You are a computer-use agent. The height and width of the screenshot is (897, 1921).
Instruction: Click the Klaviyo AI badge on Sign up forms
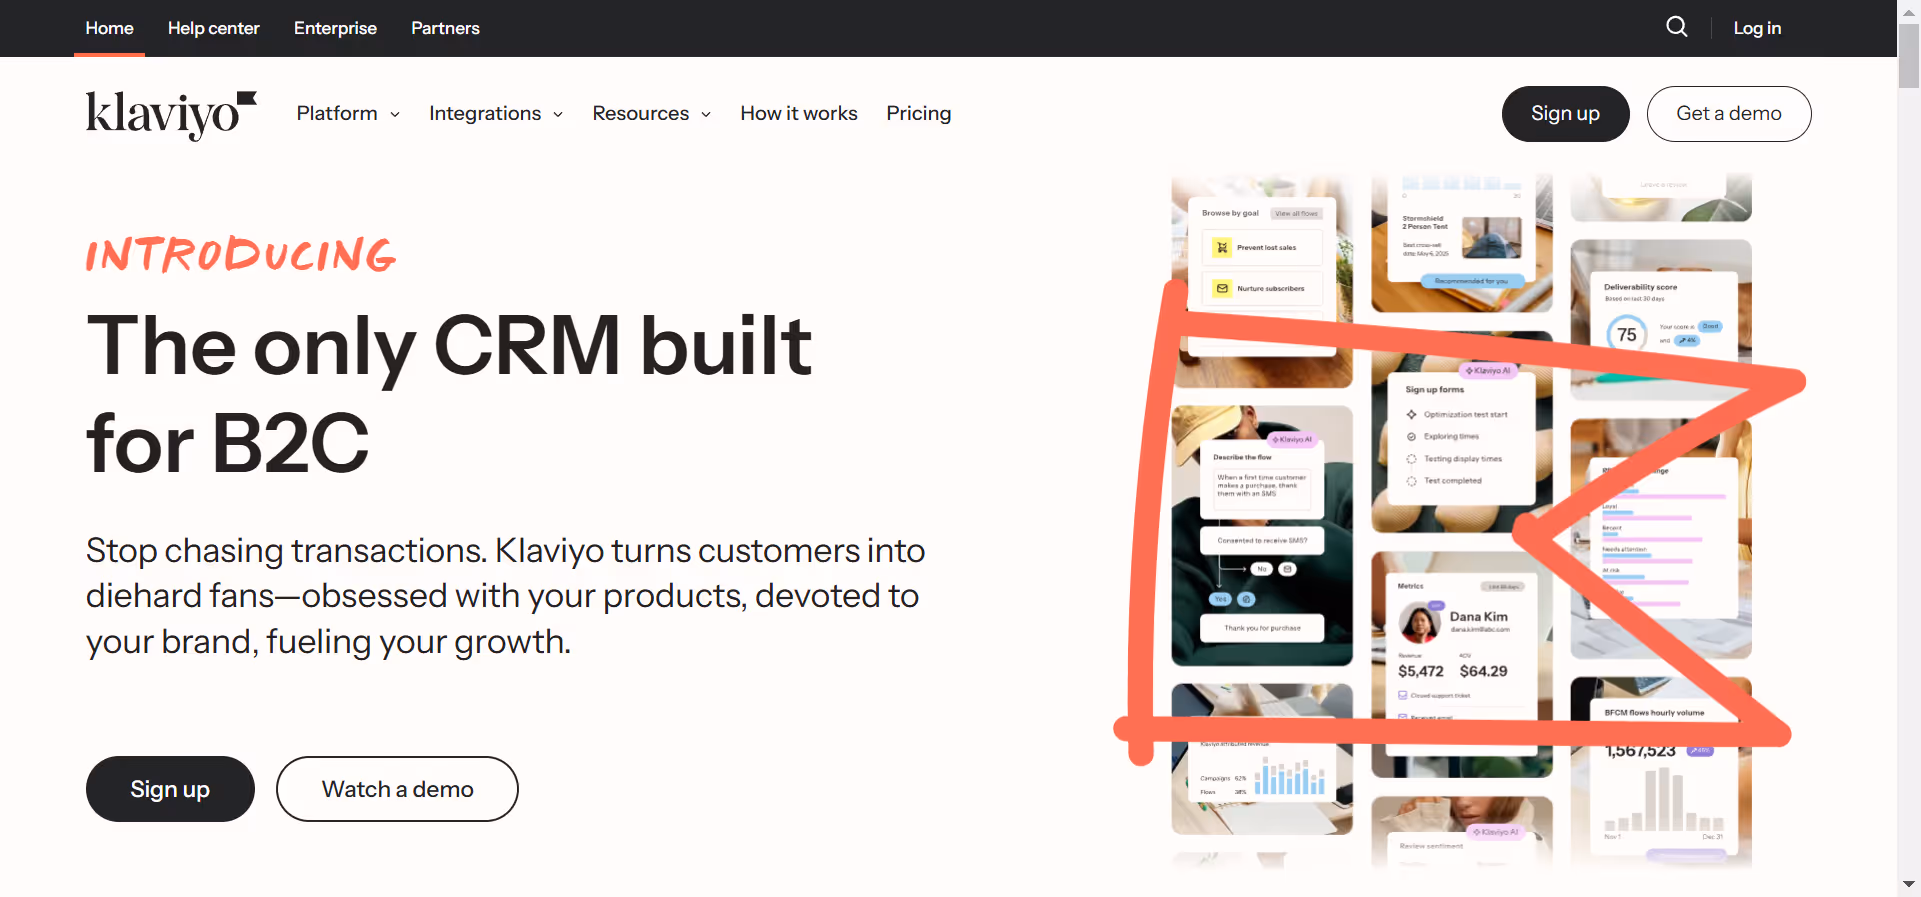pyautogui.click(x=1489, y=371)
